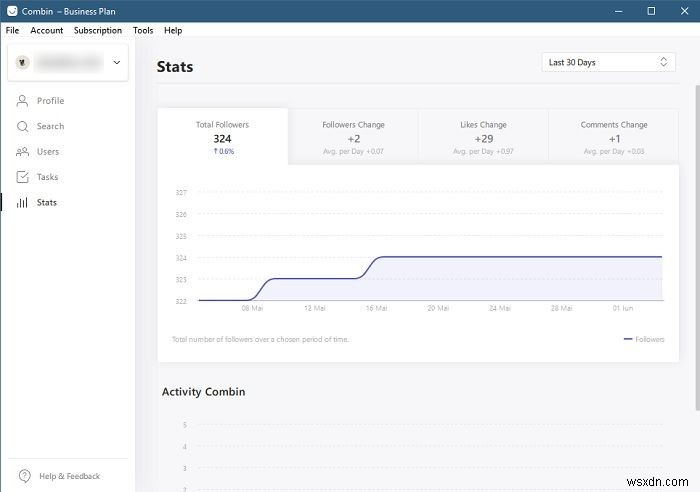This screenshot has height=492, width=700.
Task: Toggle the Followers legend entry in chart
Action: click(644, 340)
